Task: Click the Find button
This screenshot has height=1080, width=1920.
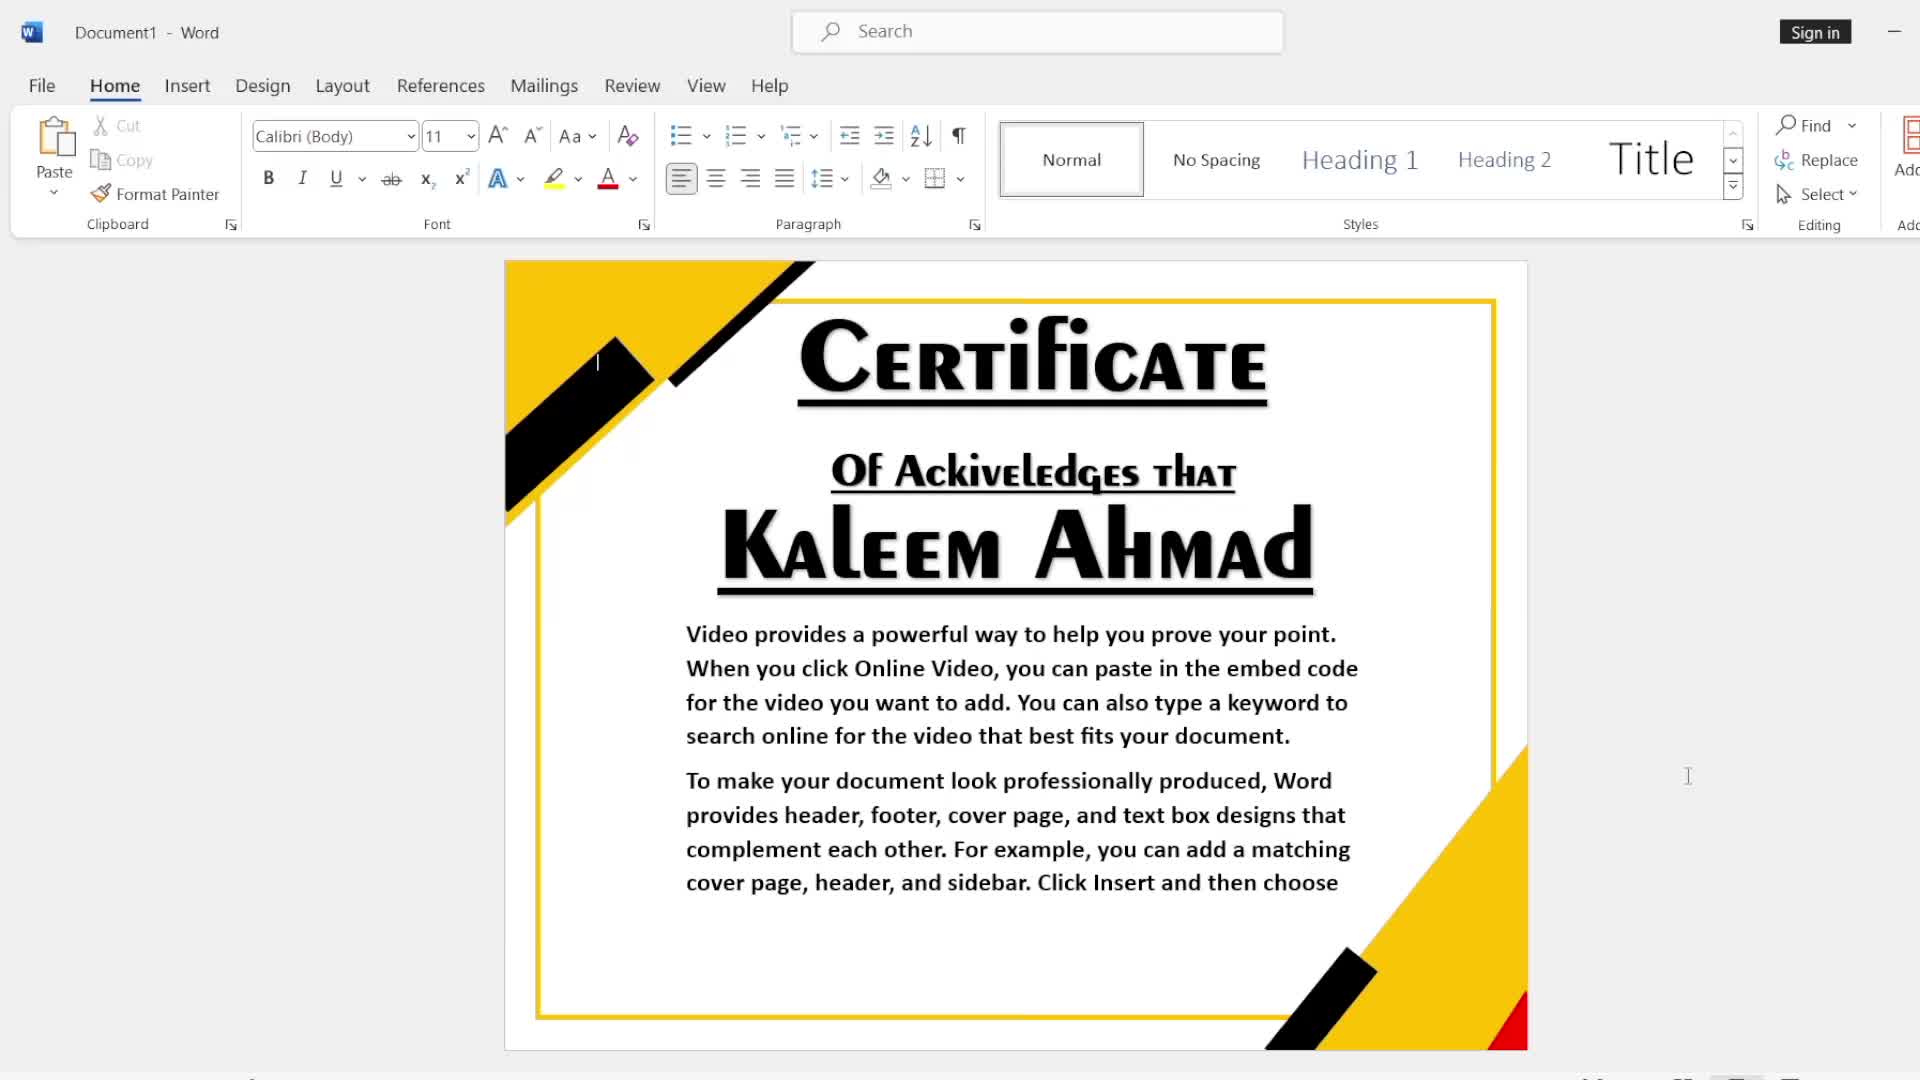Action: 1805,125
